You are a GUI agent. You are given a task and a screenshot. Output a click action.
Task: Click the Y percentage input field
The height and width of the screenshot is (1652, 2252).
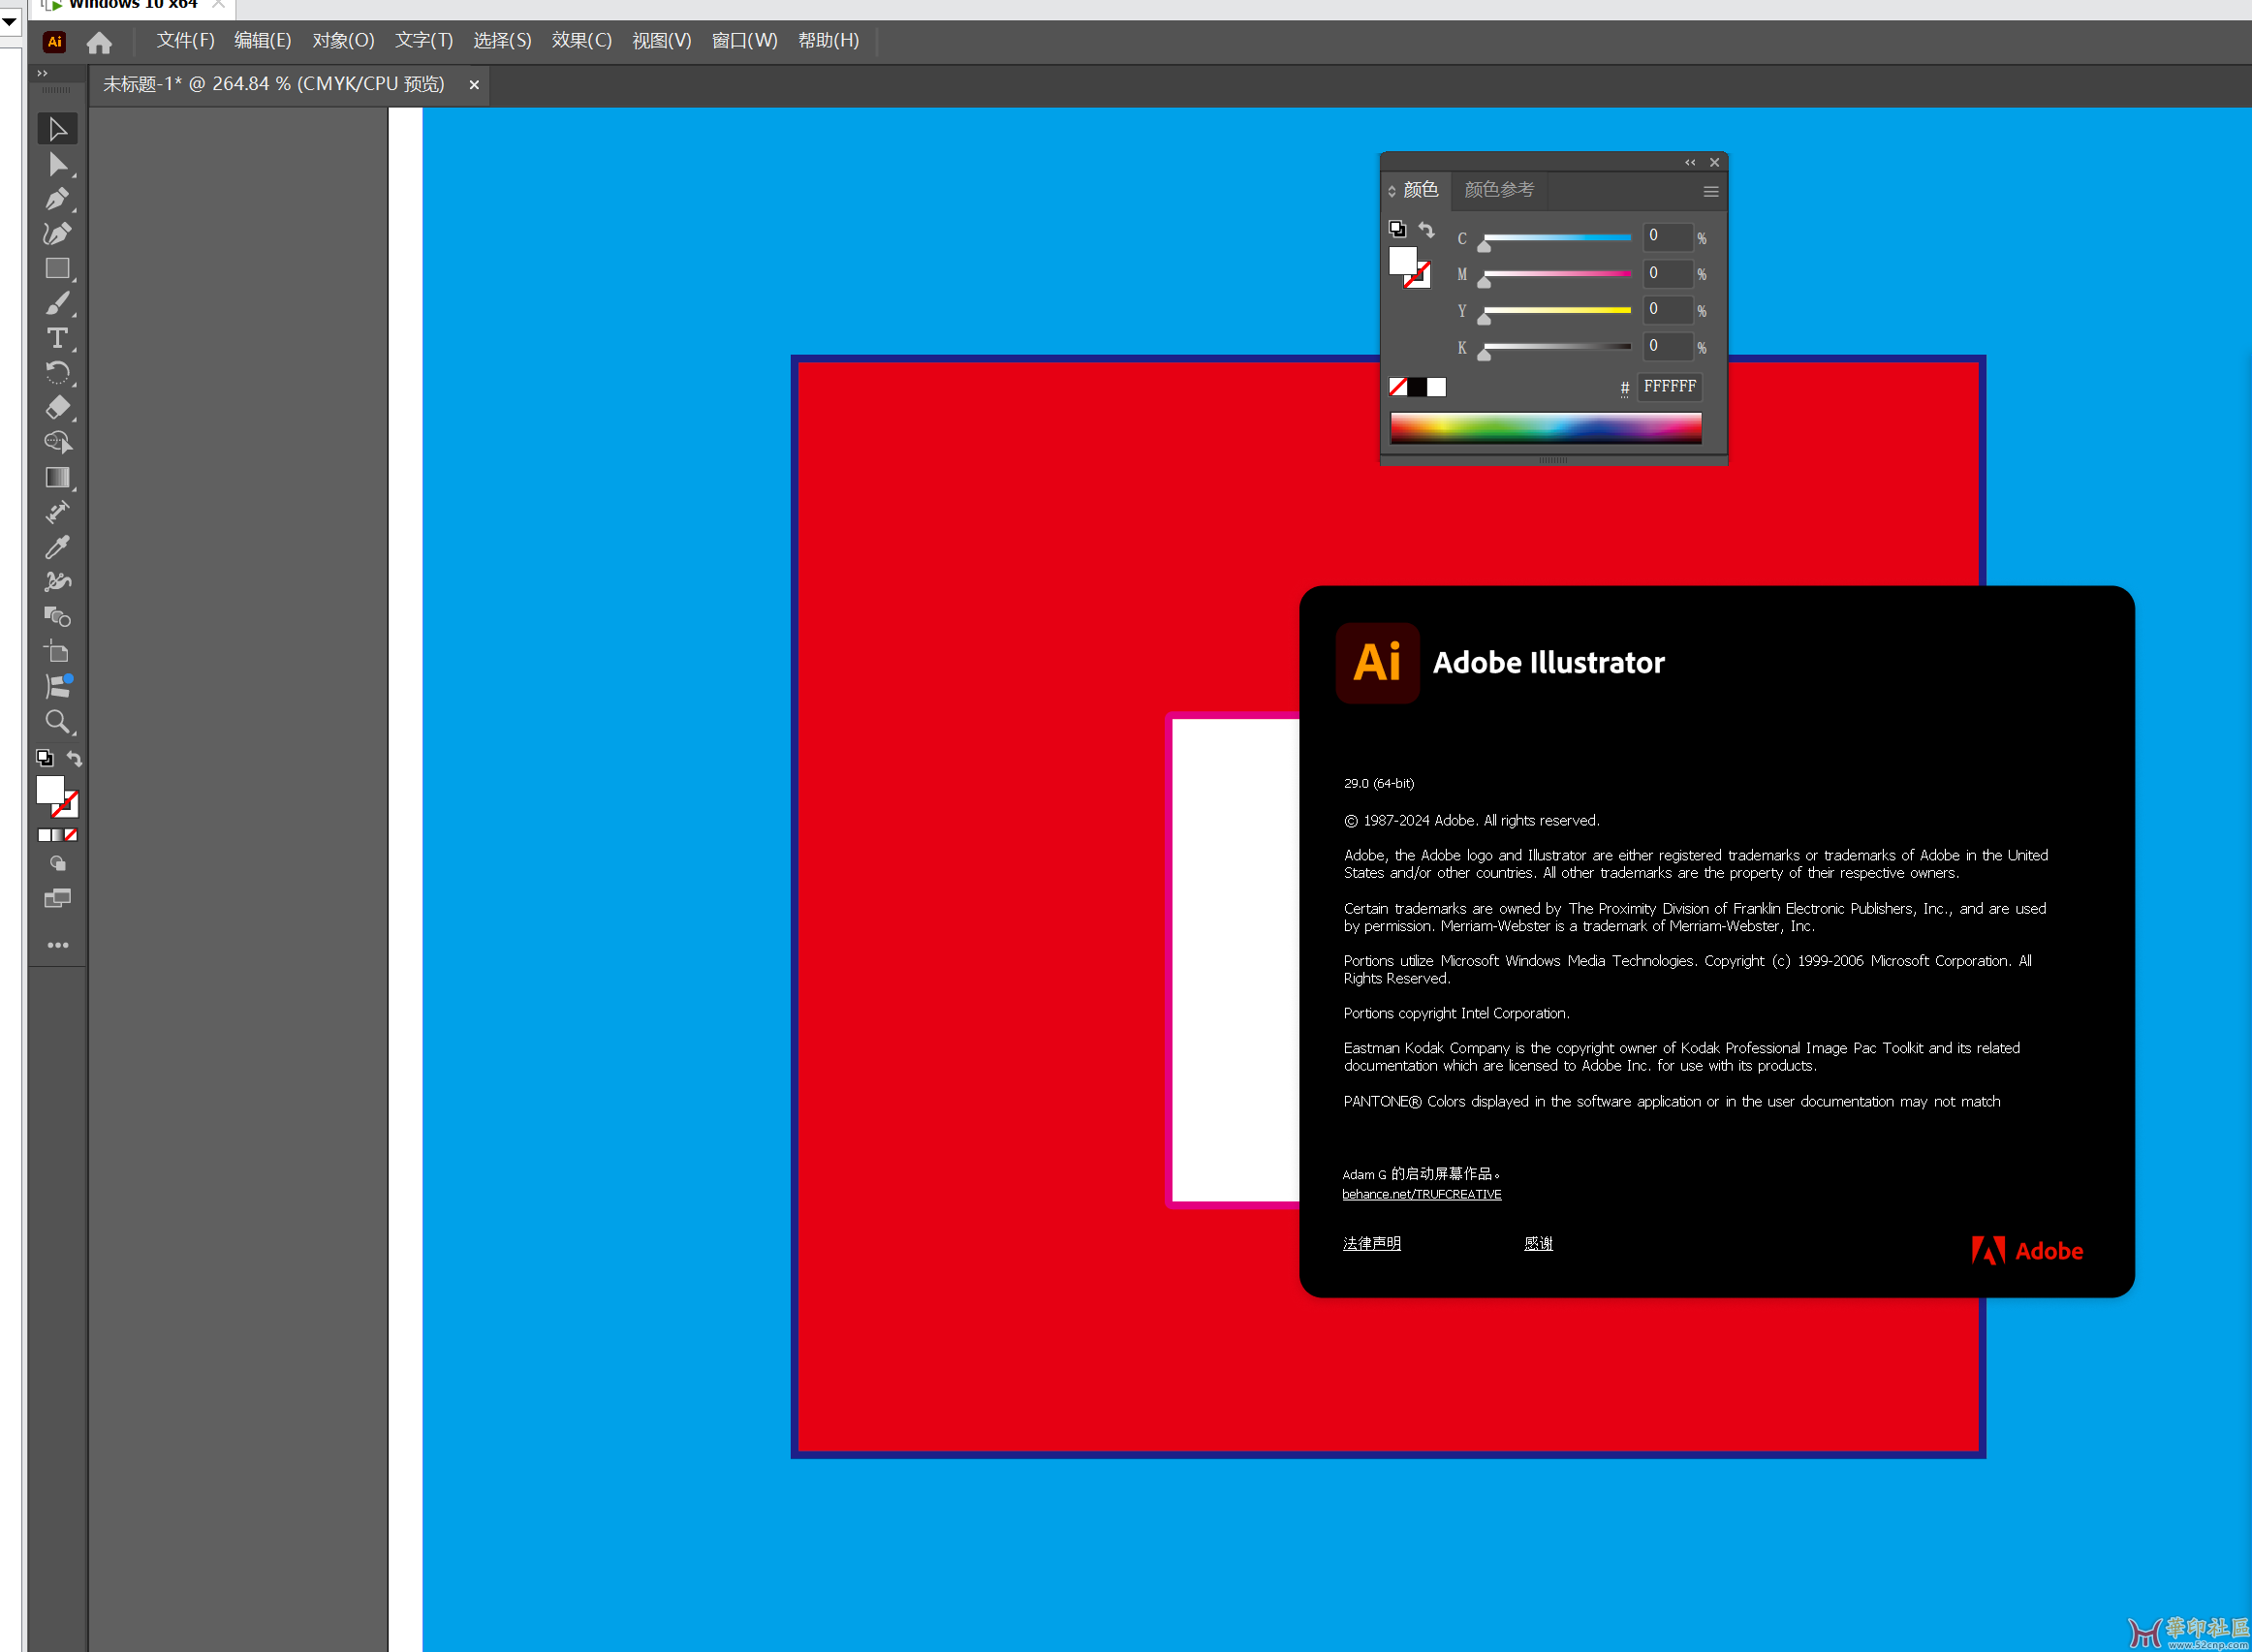point(1668,310)
